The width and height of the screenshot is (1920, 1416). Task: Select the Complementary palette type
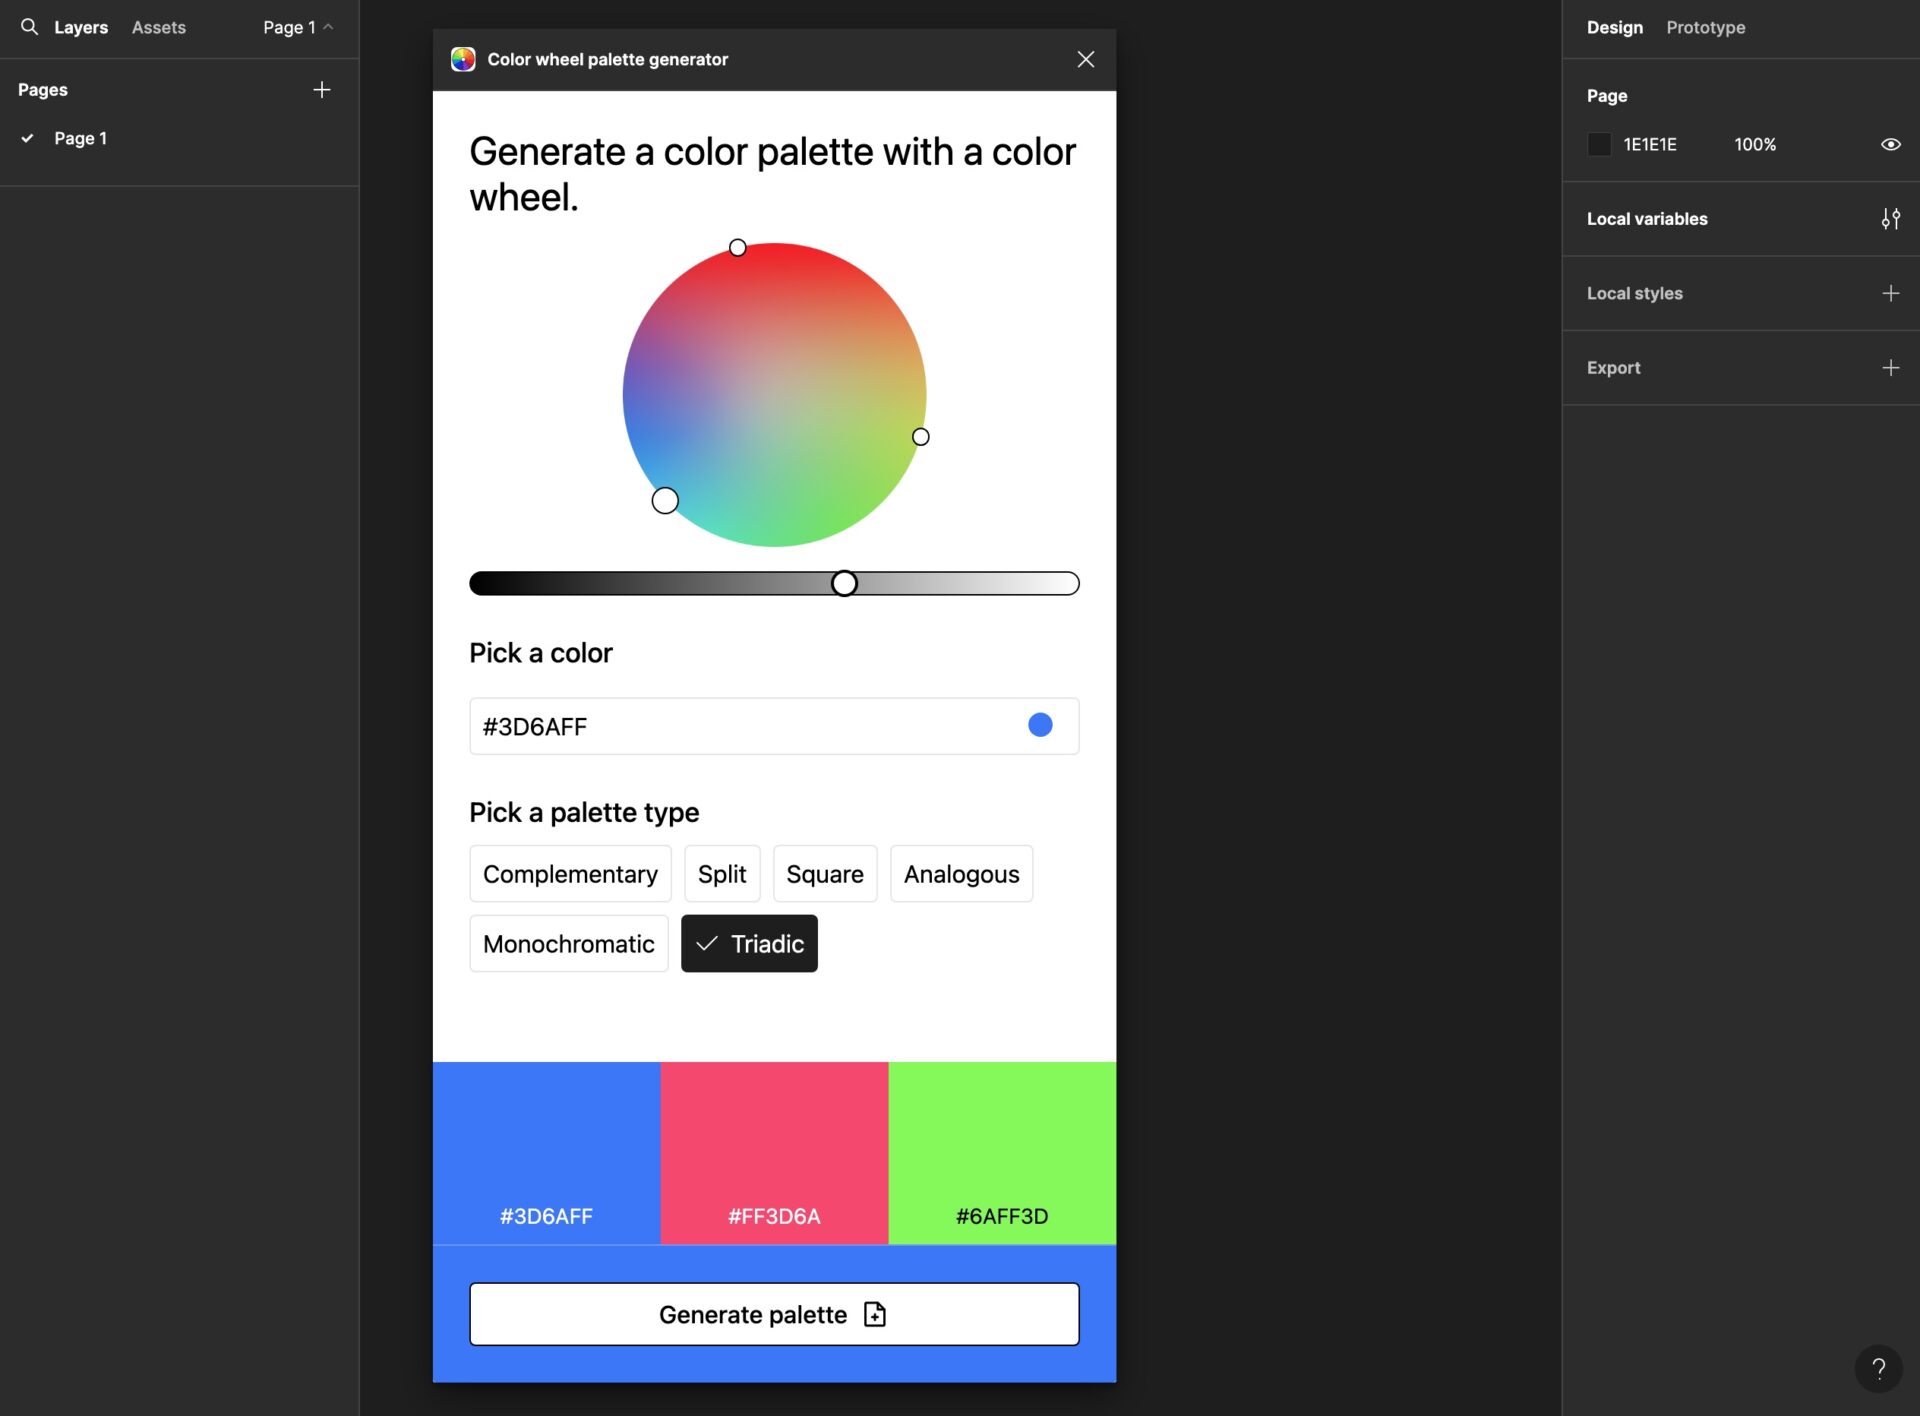tap(569, 872)
